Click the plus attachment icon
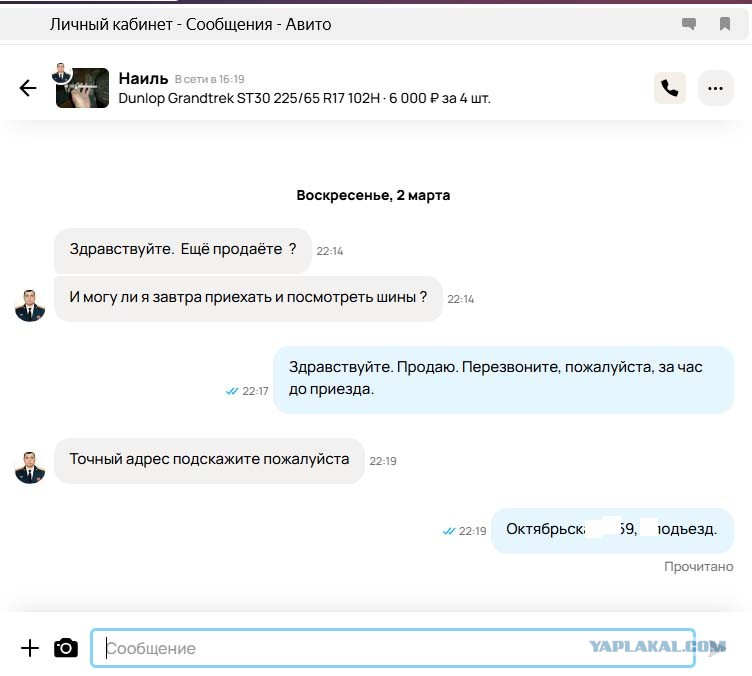This screenshot has height=676, width=752. coord(30,648)
